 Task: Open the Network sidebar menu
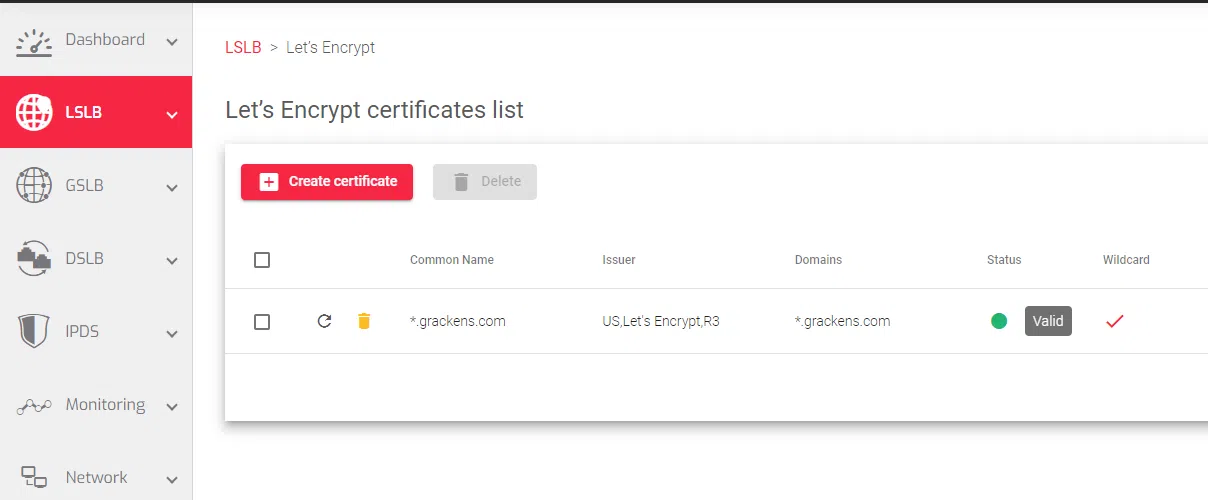[x=96, y=477]
